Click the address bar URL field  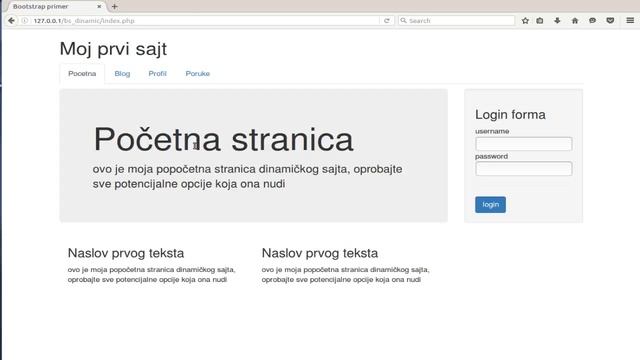(205, 20)
